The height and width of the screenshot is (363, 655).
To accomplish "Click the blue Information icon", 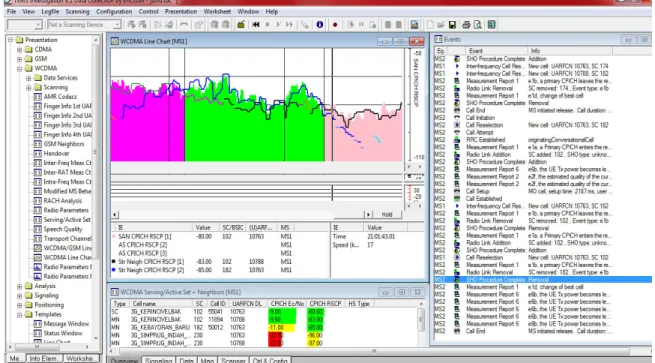I will [x=320, y=25].
